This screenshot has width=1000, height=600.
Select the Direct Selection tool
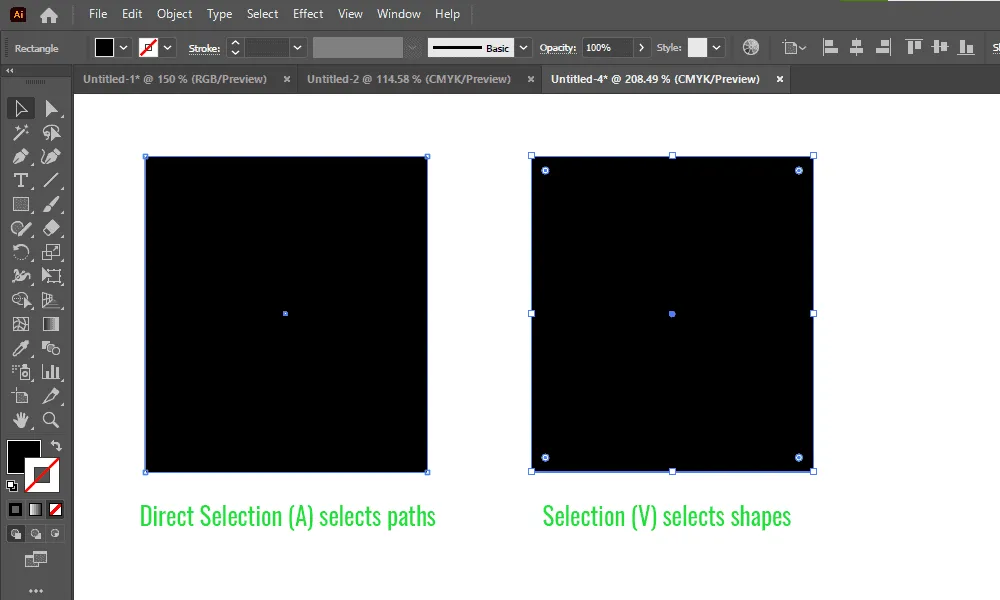pyautogui.click(x=51, y=108)
